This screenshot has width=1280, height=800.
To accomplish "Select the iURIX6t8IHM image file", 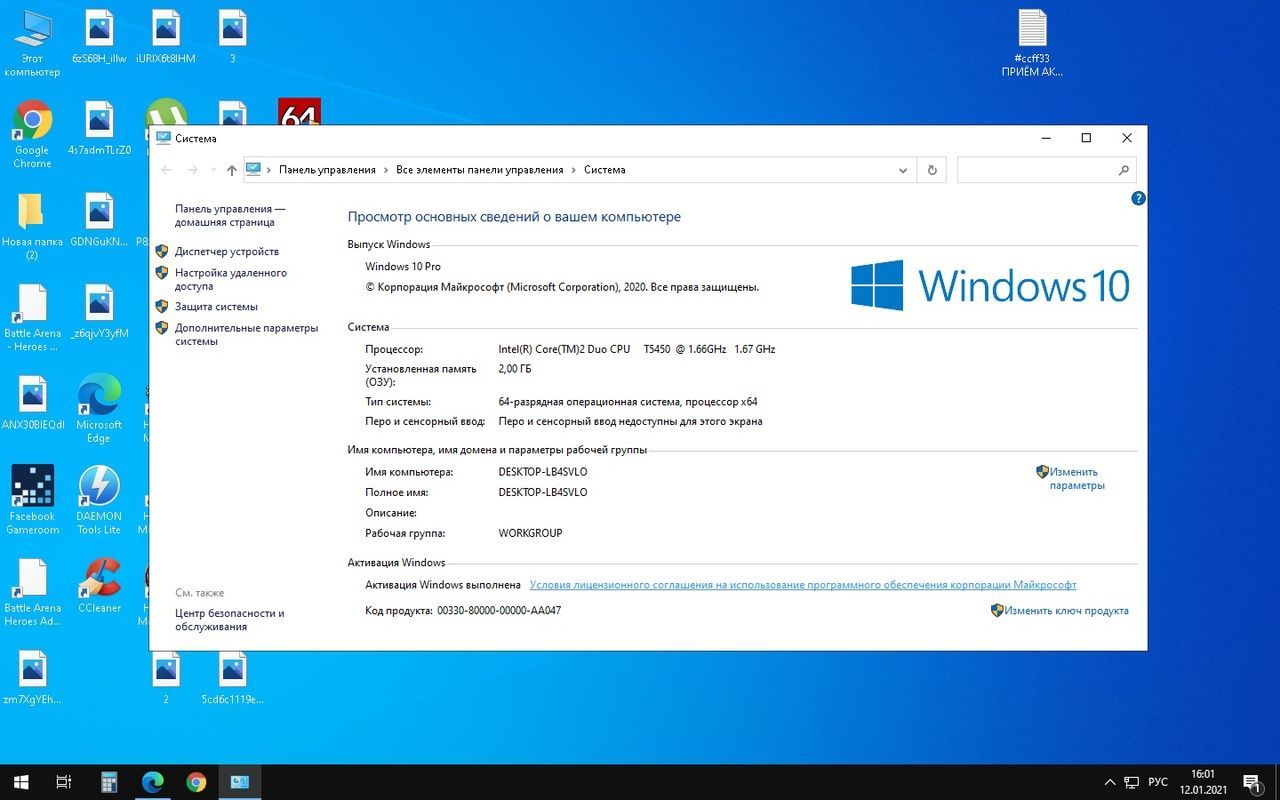I will click(166, 37).
